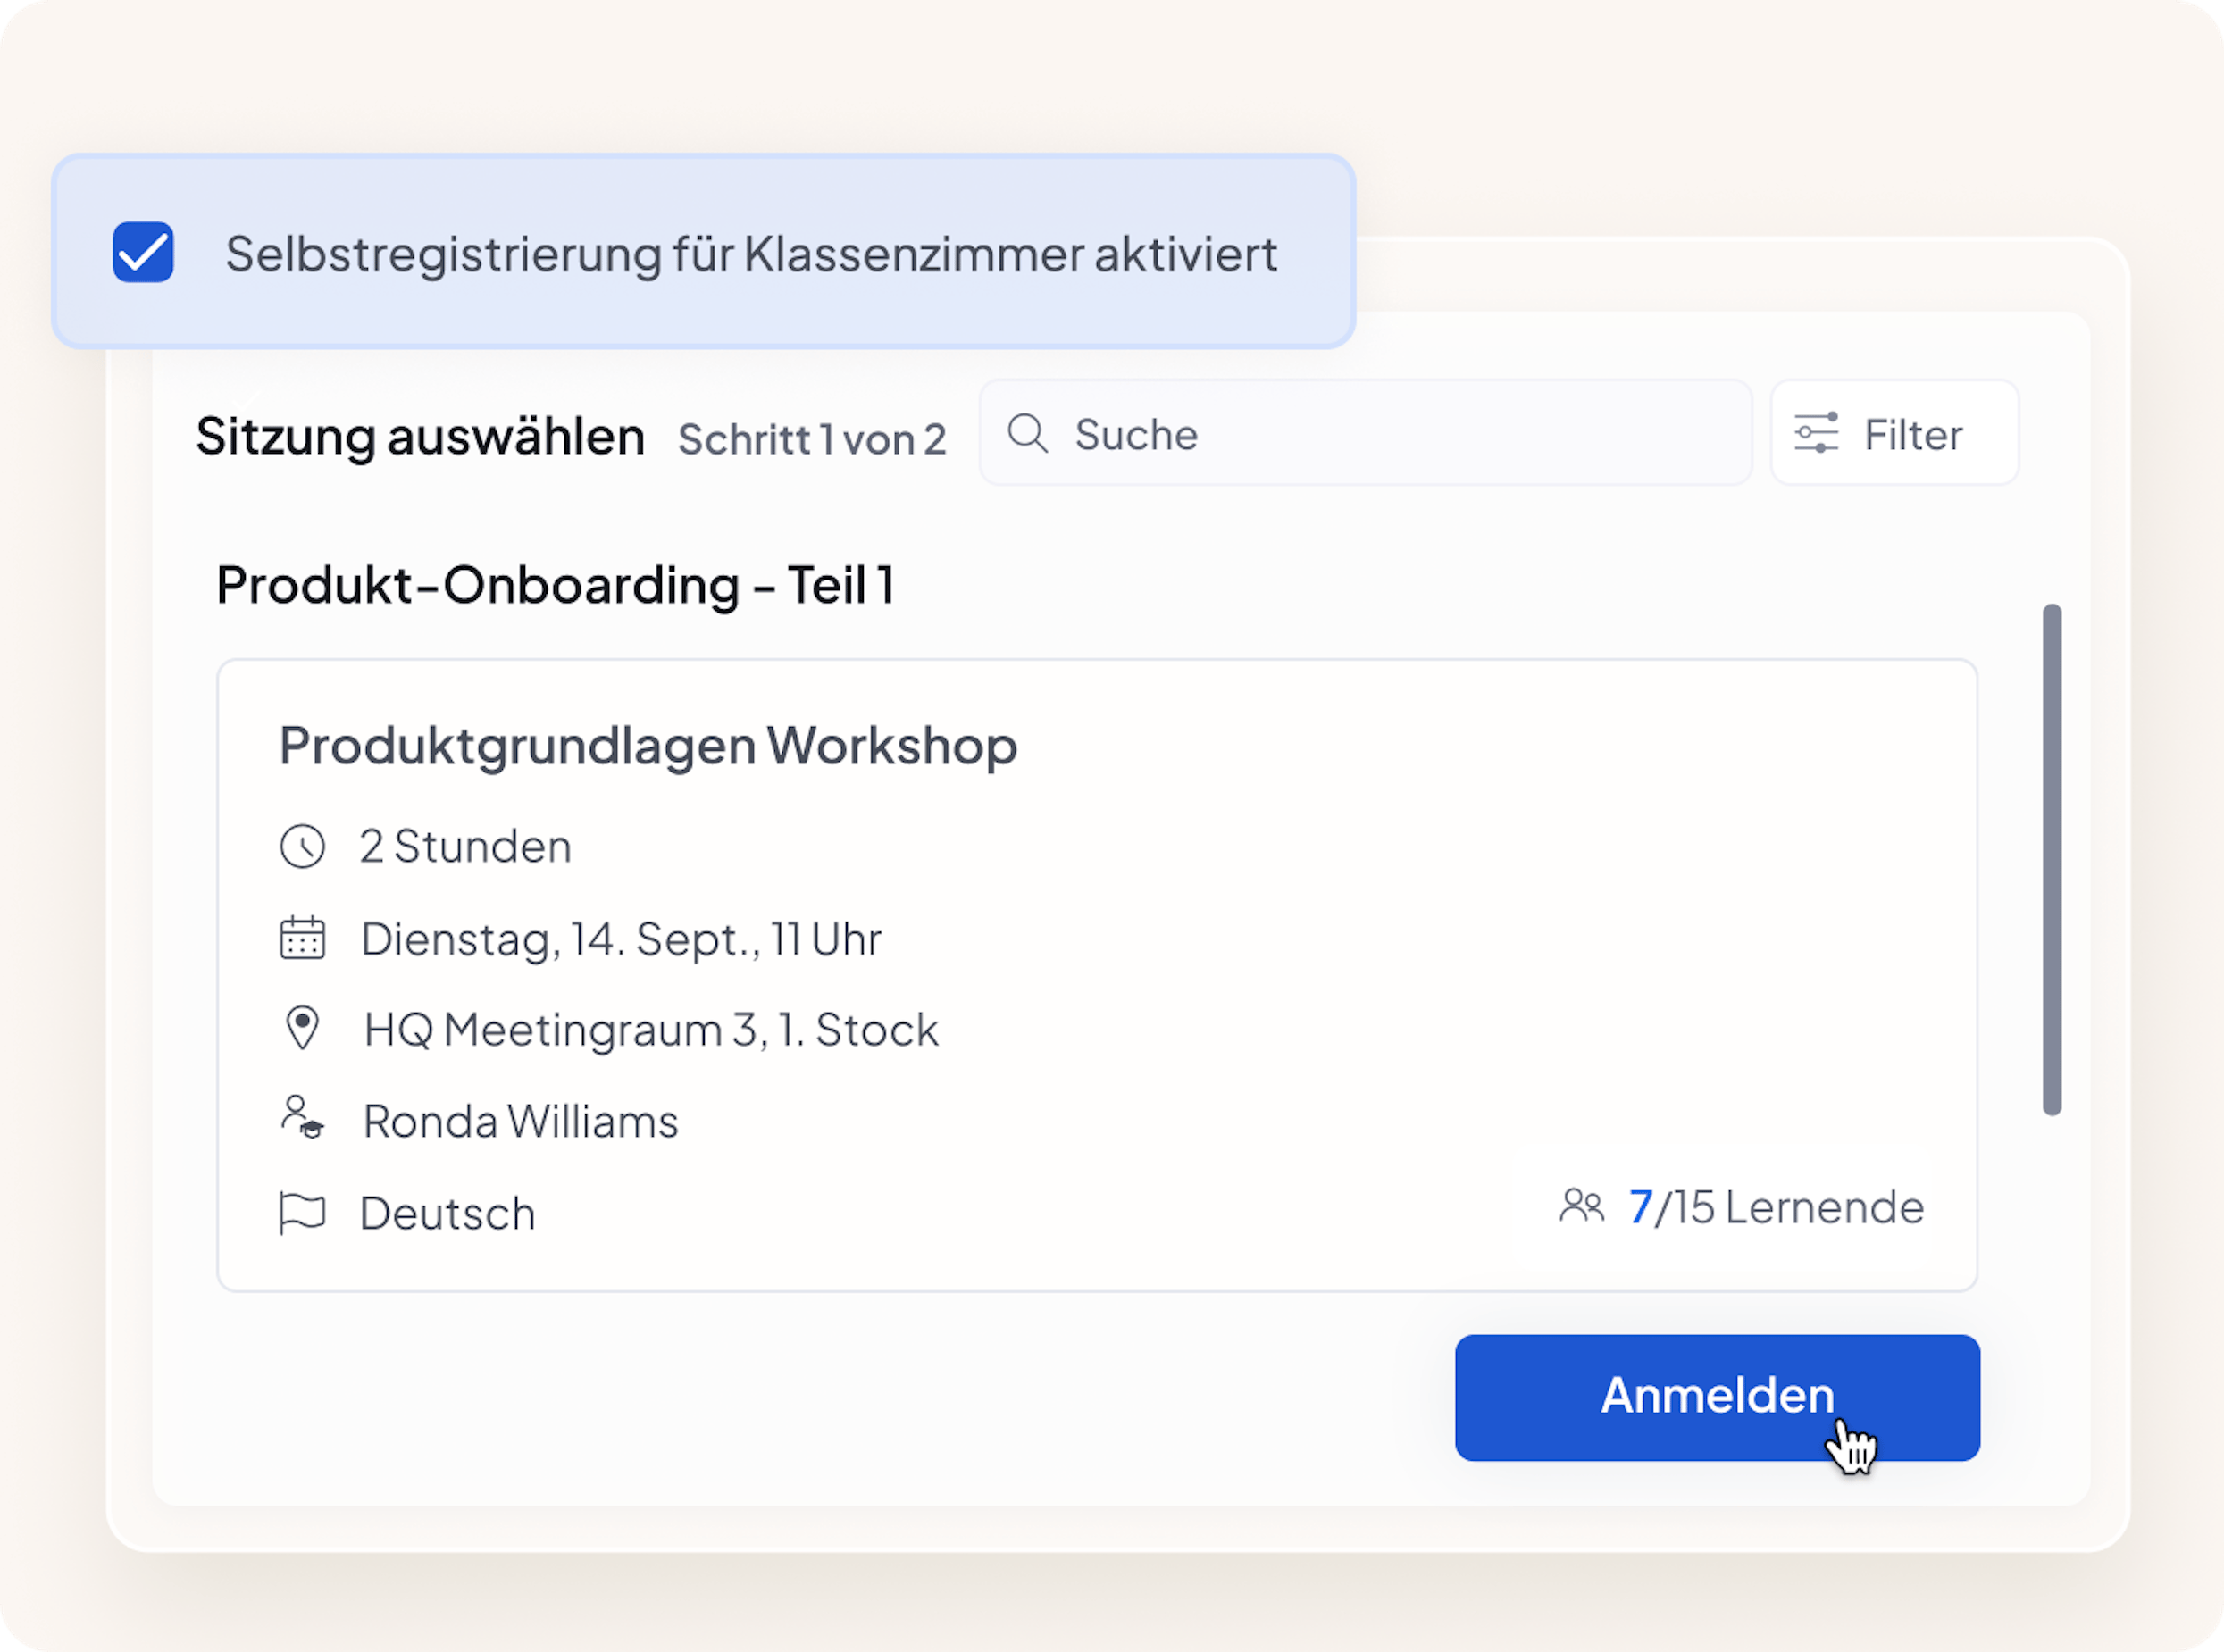Click the learners group icon near 7/15

pyautogui.click(x=1582, y=1208)
